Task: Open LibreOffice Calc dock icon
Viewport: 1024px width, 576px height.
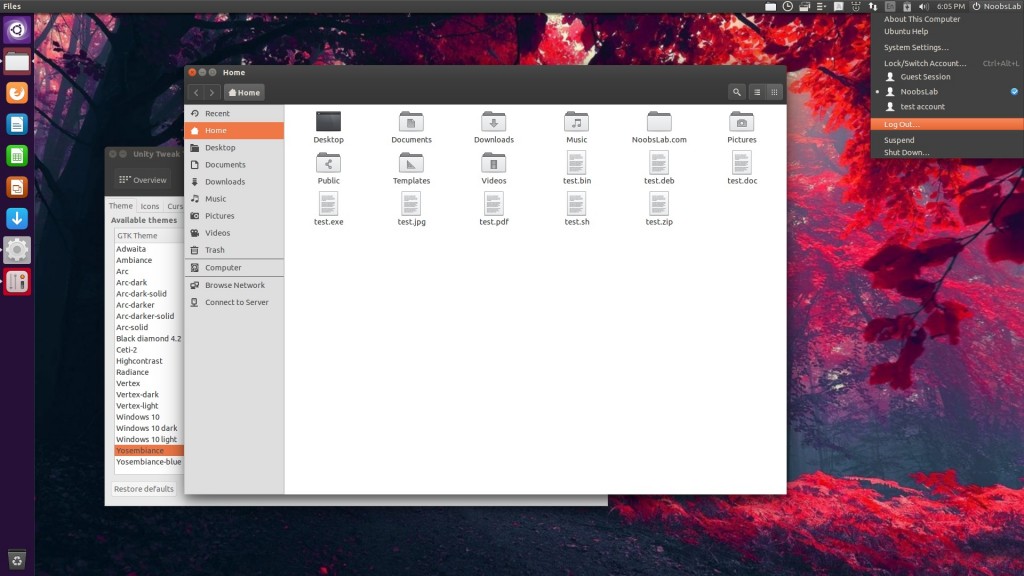Action: tap(17, 155)
